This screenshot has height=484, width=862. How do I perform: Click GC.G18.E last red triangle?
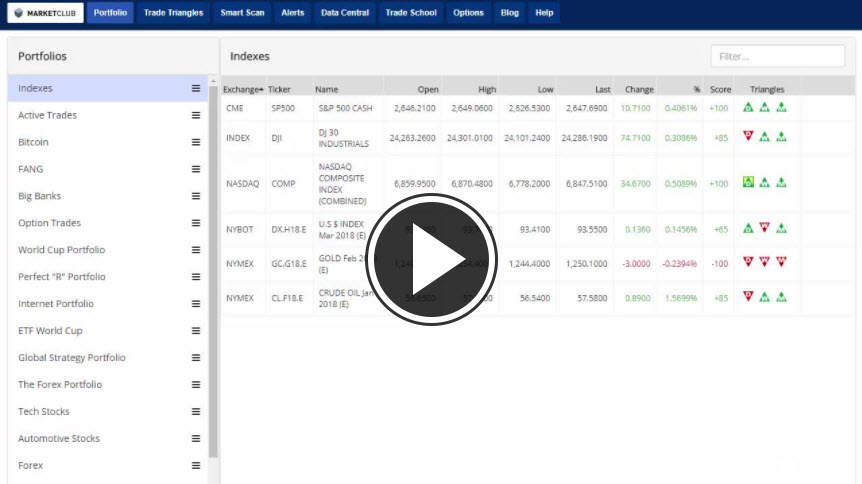pos(781,262)
